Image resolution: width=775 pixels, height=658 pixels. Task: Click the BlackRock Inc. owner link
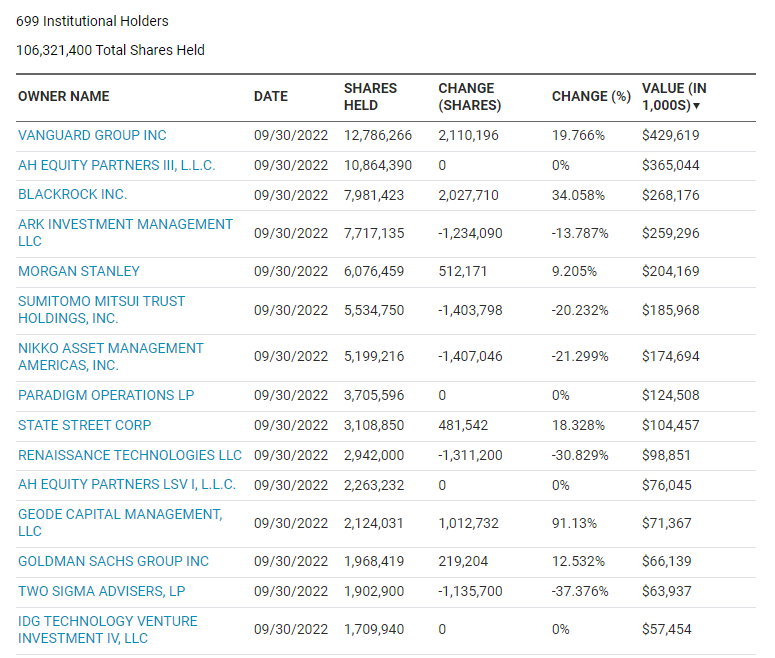click(72, 194)
